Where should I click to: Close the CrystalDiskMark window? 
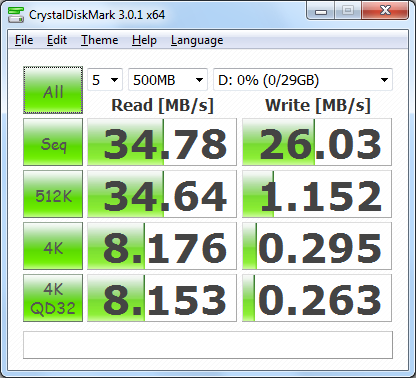pyautogui.click(x=385, y=11)
